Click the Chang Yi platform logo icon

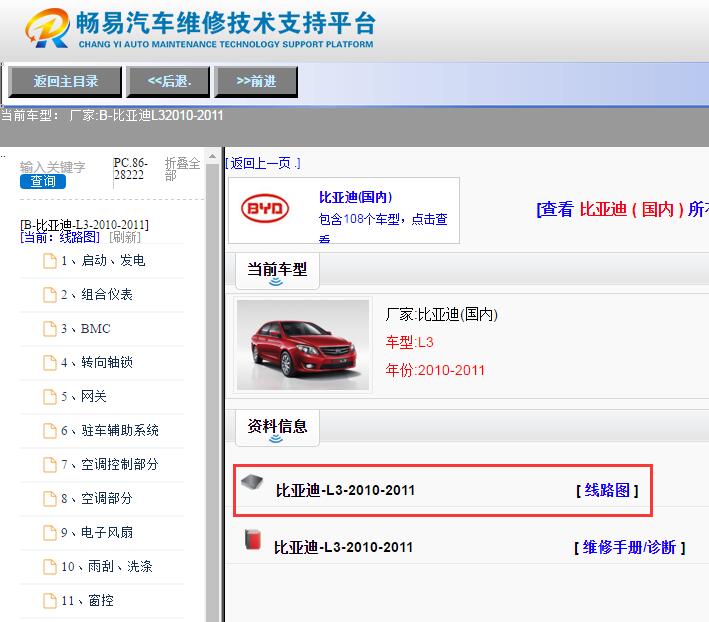click(x=47, y=28)
